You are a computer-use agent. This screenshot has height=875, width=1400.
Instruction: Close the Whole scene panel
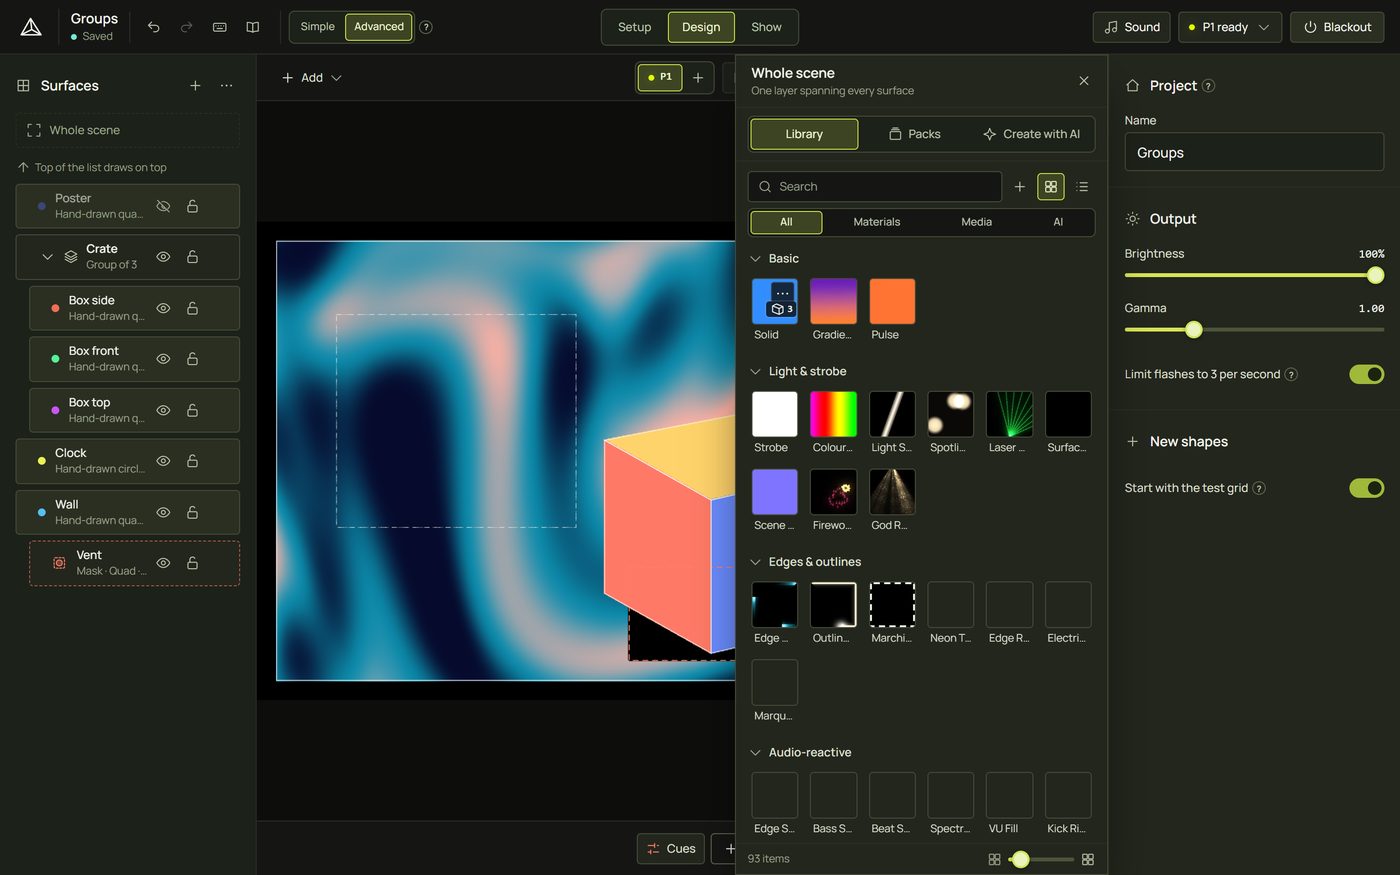pyautogui.click(x=1084, y=81)
